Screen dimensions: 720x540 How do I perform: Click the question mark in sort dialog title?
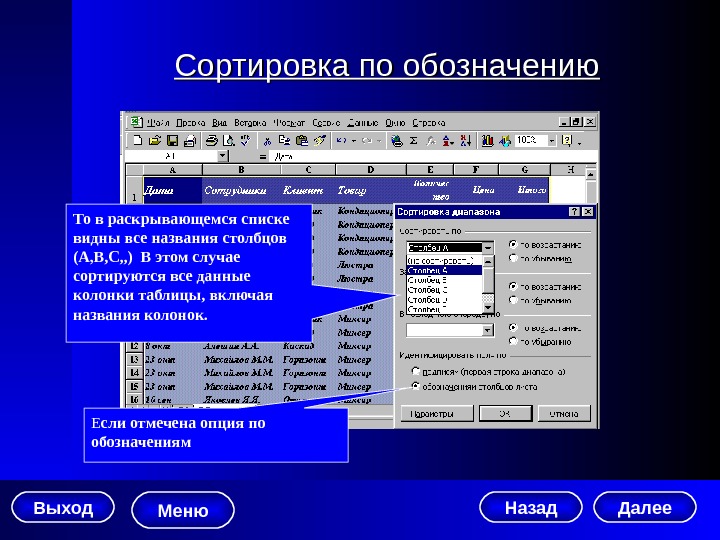point(574,212)
